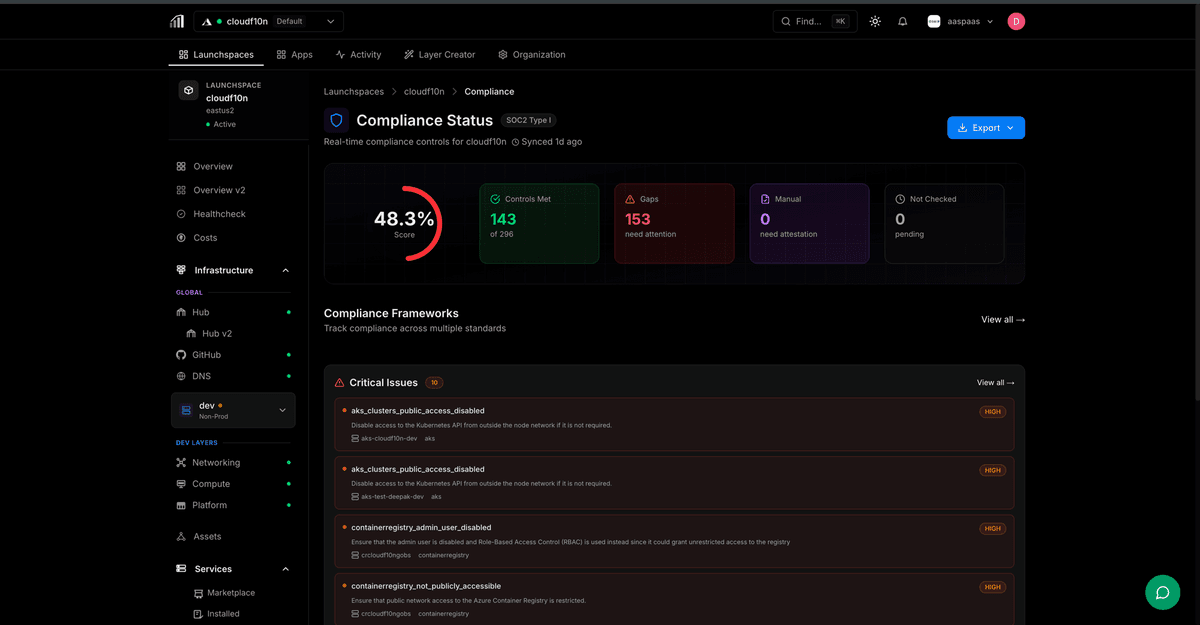1200x625 pixels.
Task: Open the Marketplace under Services
Action: coord(228,592)
